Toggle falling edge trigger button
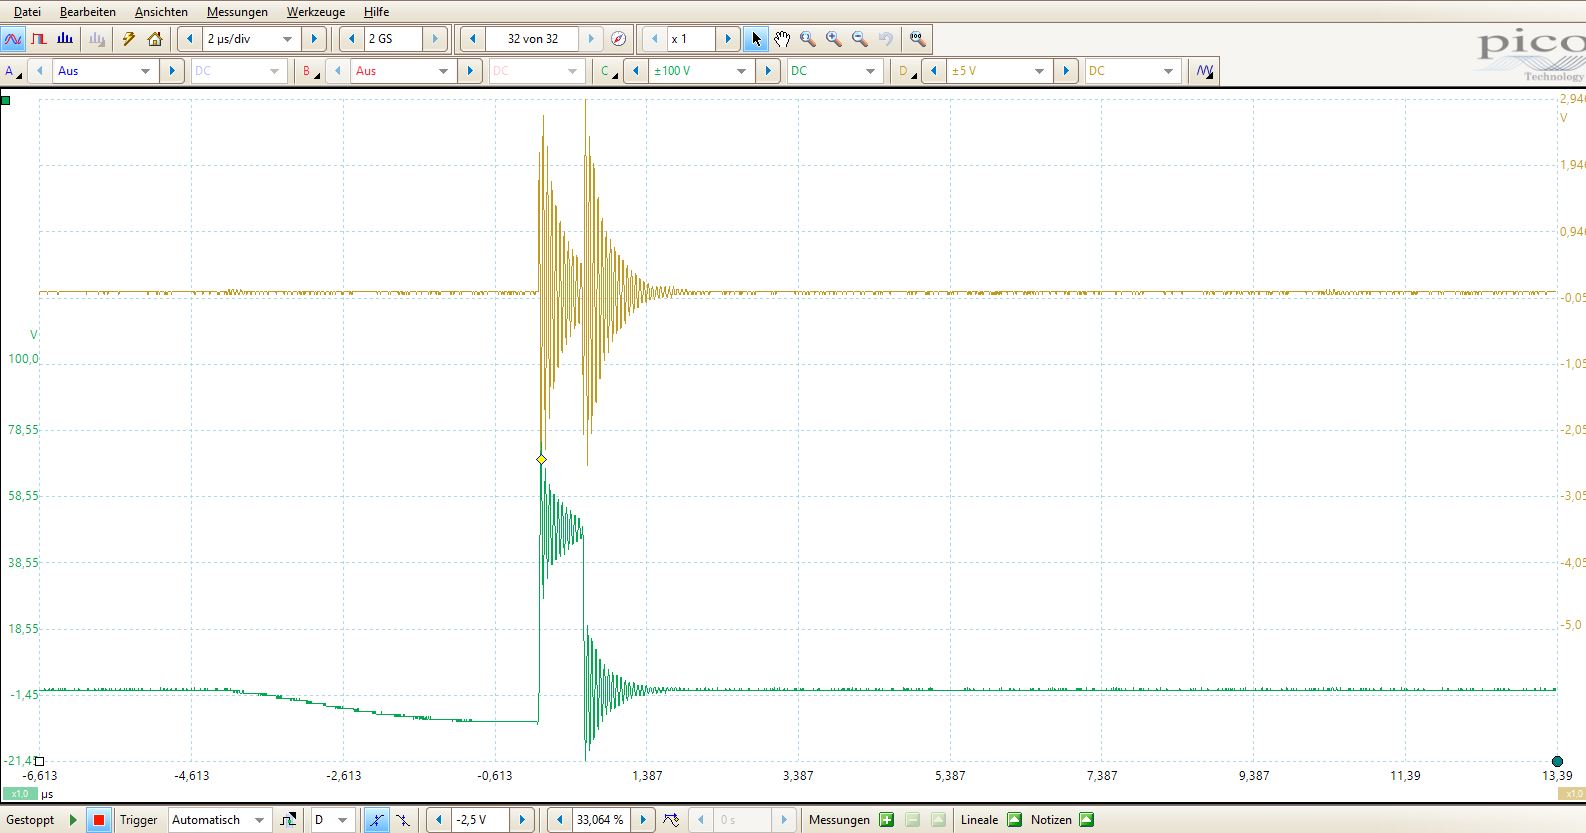This screenshot has width=1586, height=833. [402, 820]
